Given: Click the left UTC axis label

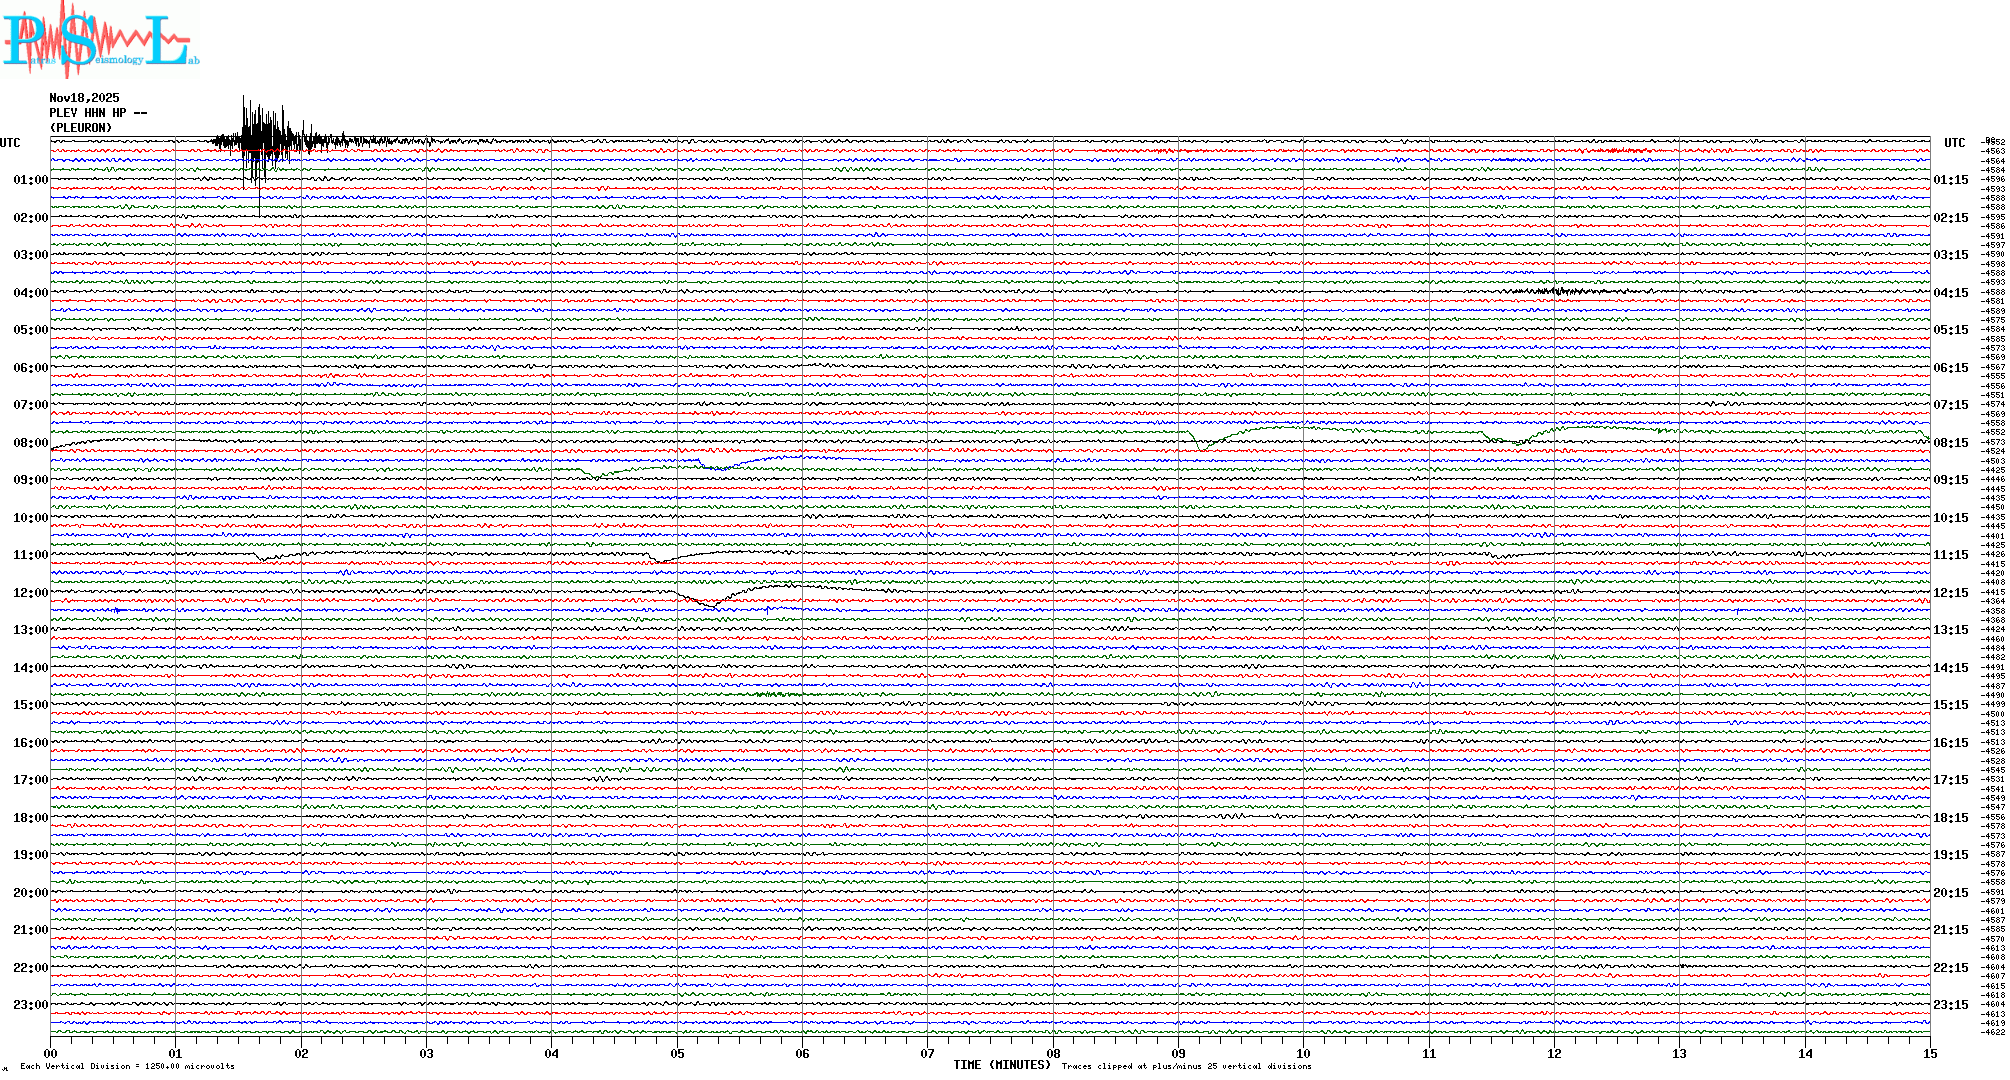Looking at the screenshot, I should 10,143.
